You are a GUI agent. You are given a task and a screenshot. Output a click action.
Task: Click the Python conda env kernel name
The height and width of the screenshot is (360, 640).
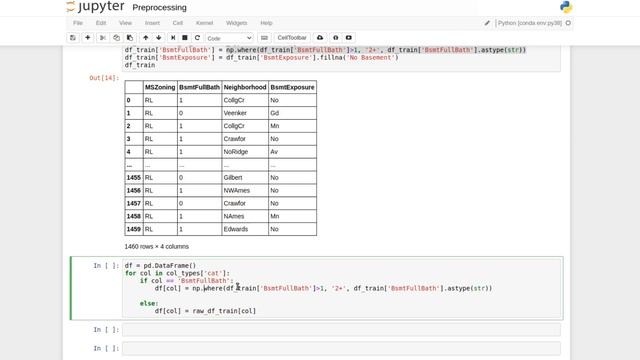pyautogui.click(x=529, y=23)
